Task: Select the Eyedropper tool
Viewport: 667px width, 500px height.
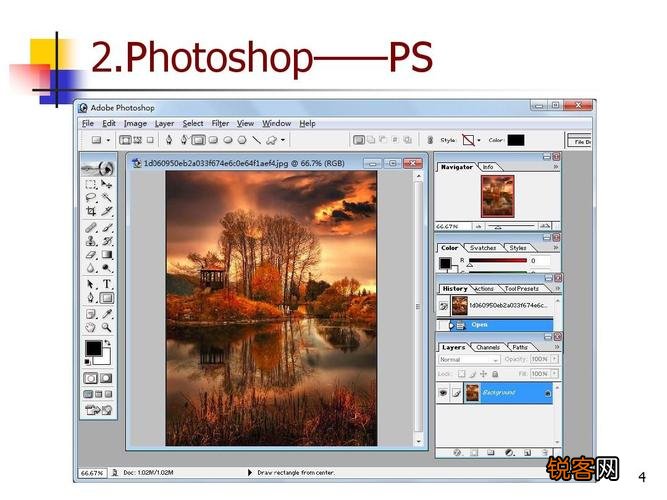Action: [x=107, y=314]
